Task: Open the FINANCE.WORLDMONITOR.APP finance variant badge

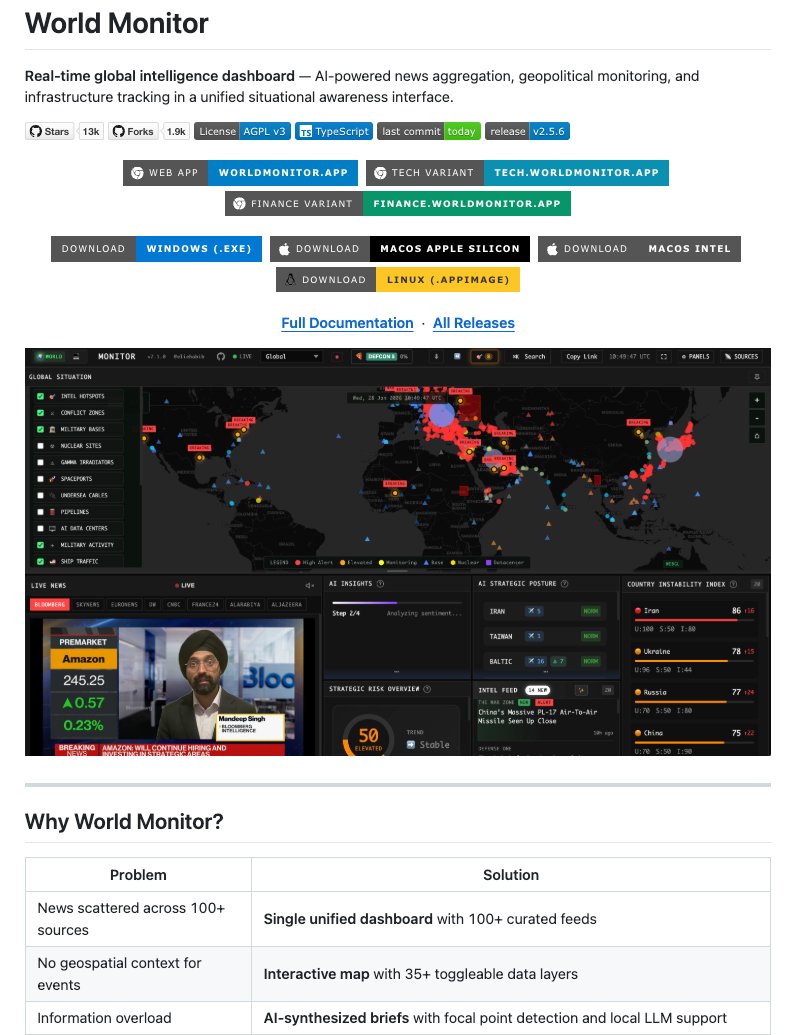Action: 397,204
